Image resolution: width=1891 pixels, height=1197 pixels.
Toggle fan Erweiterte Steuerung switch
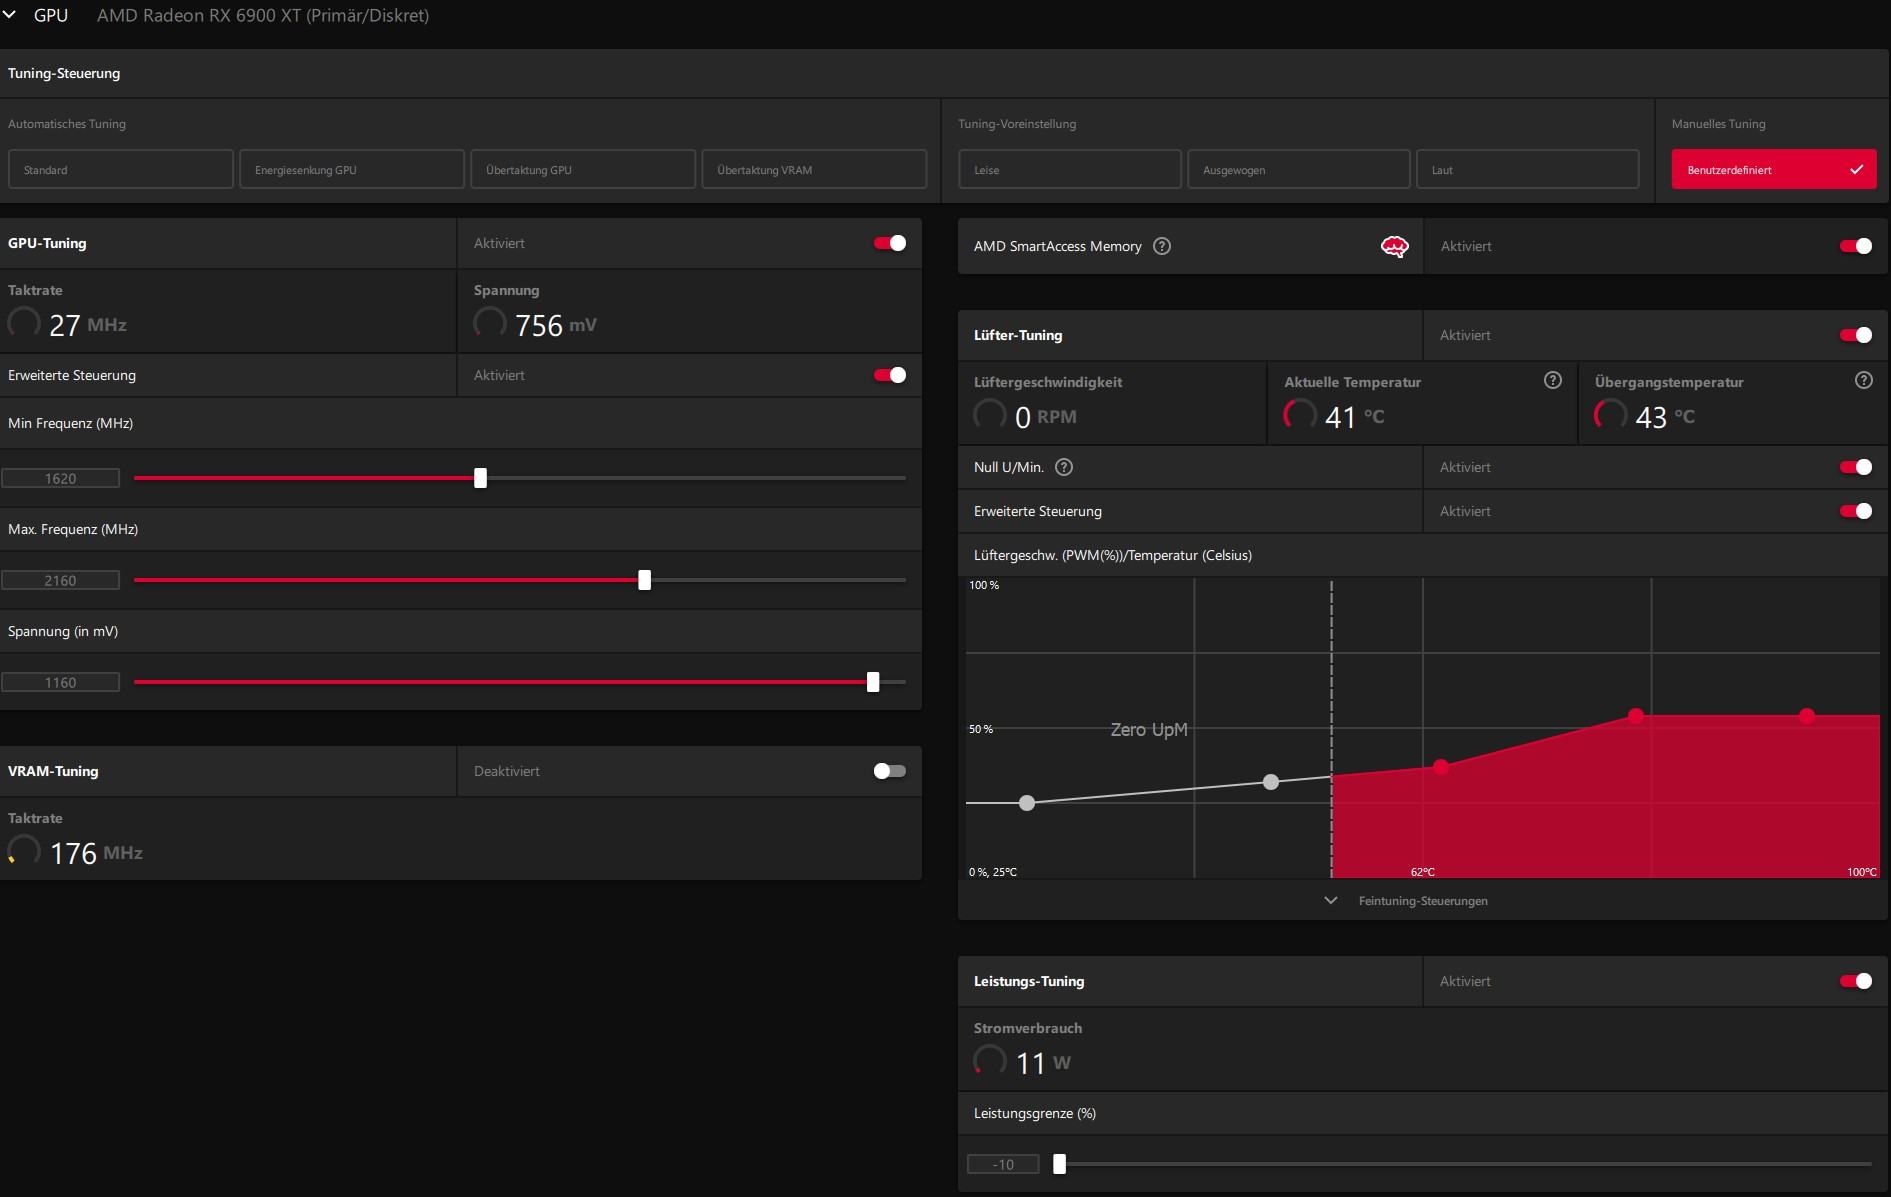click(1856, 511)
